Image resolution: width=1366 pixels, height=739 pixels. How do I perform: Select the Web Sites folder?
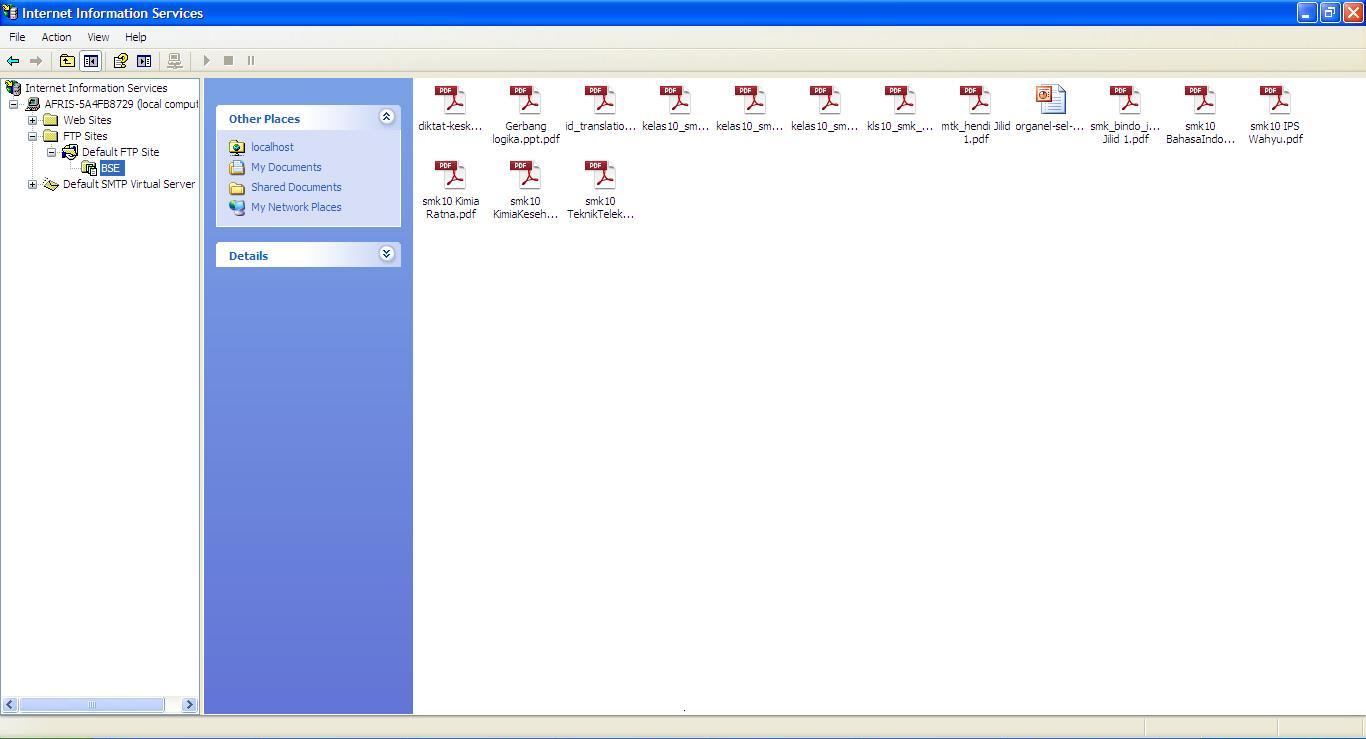(78, 120)
